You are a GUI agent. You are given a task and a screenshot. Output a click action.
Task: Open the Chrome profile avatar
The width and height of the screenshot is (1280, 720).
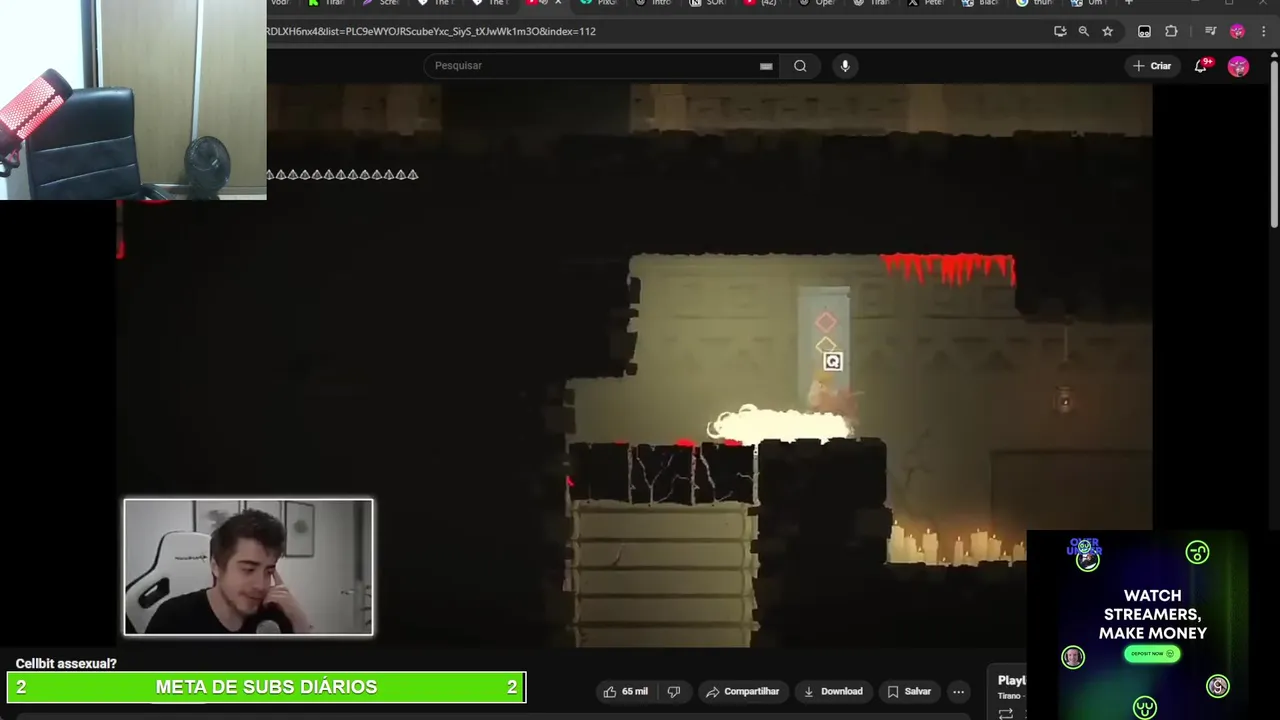coord(1238,31)
